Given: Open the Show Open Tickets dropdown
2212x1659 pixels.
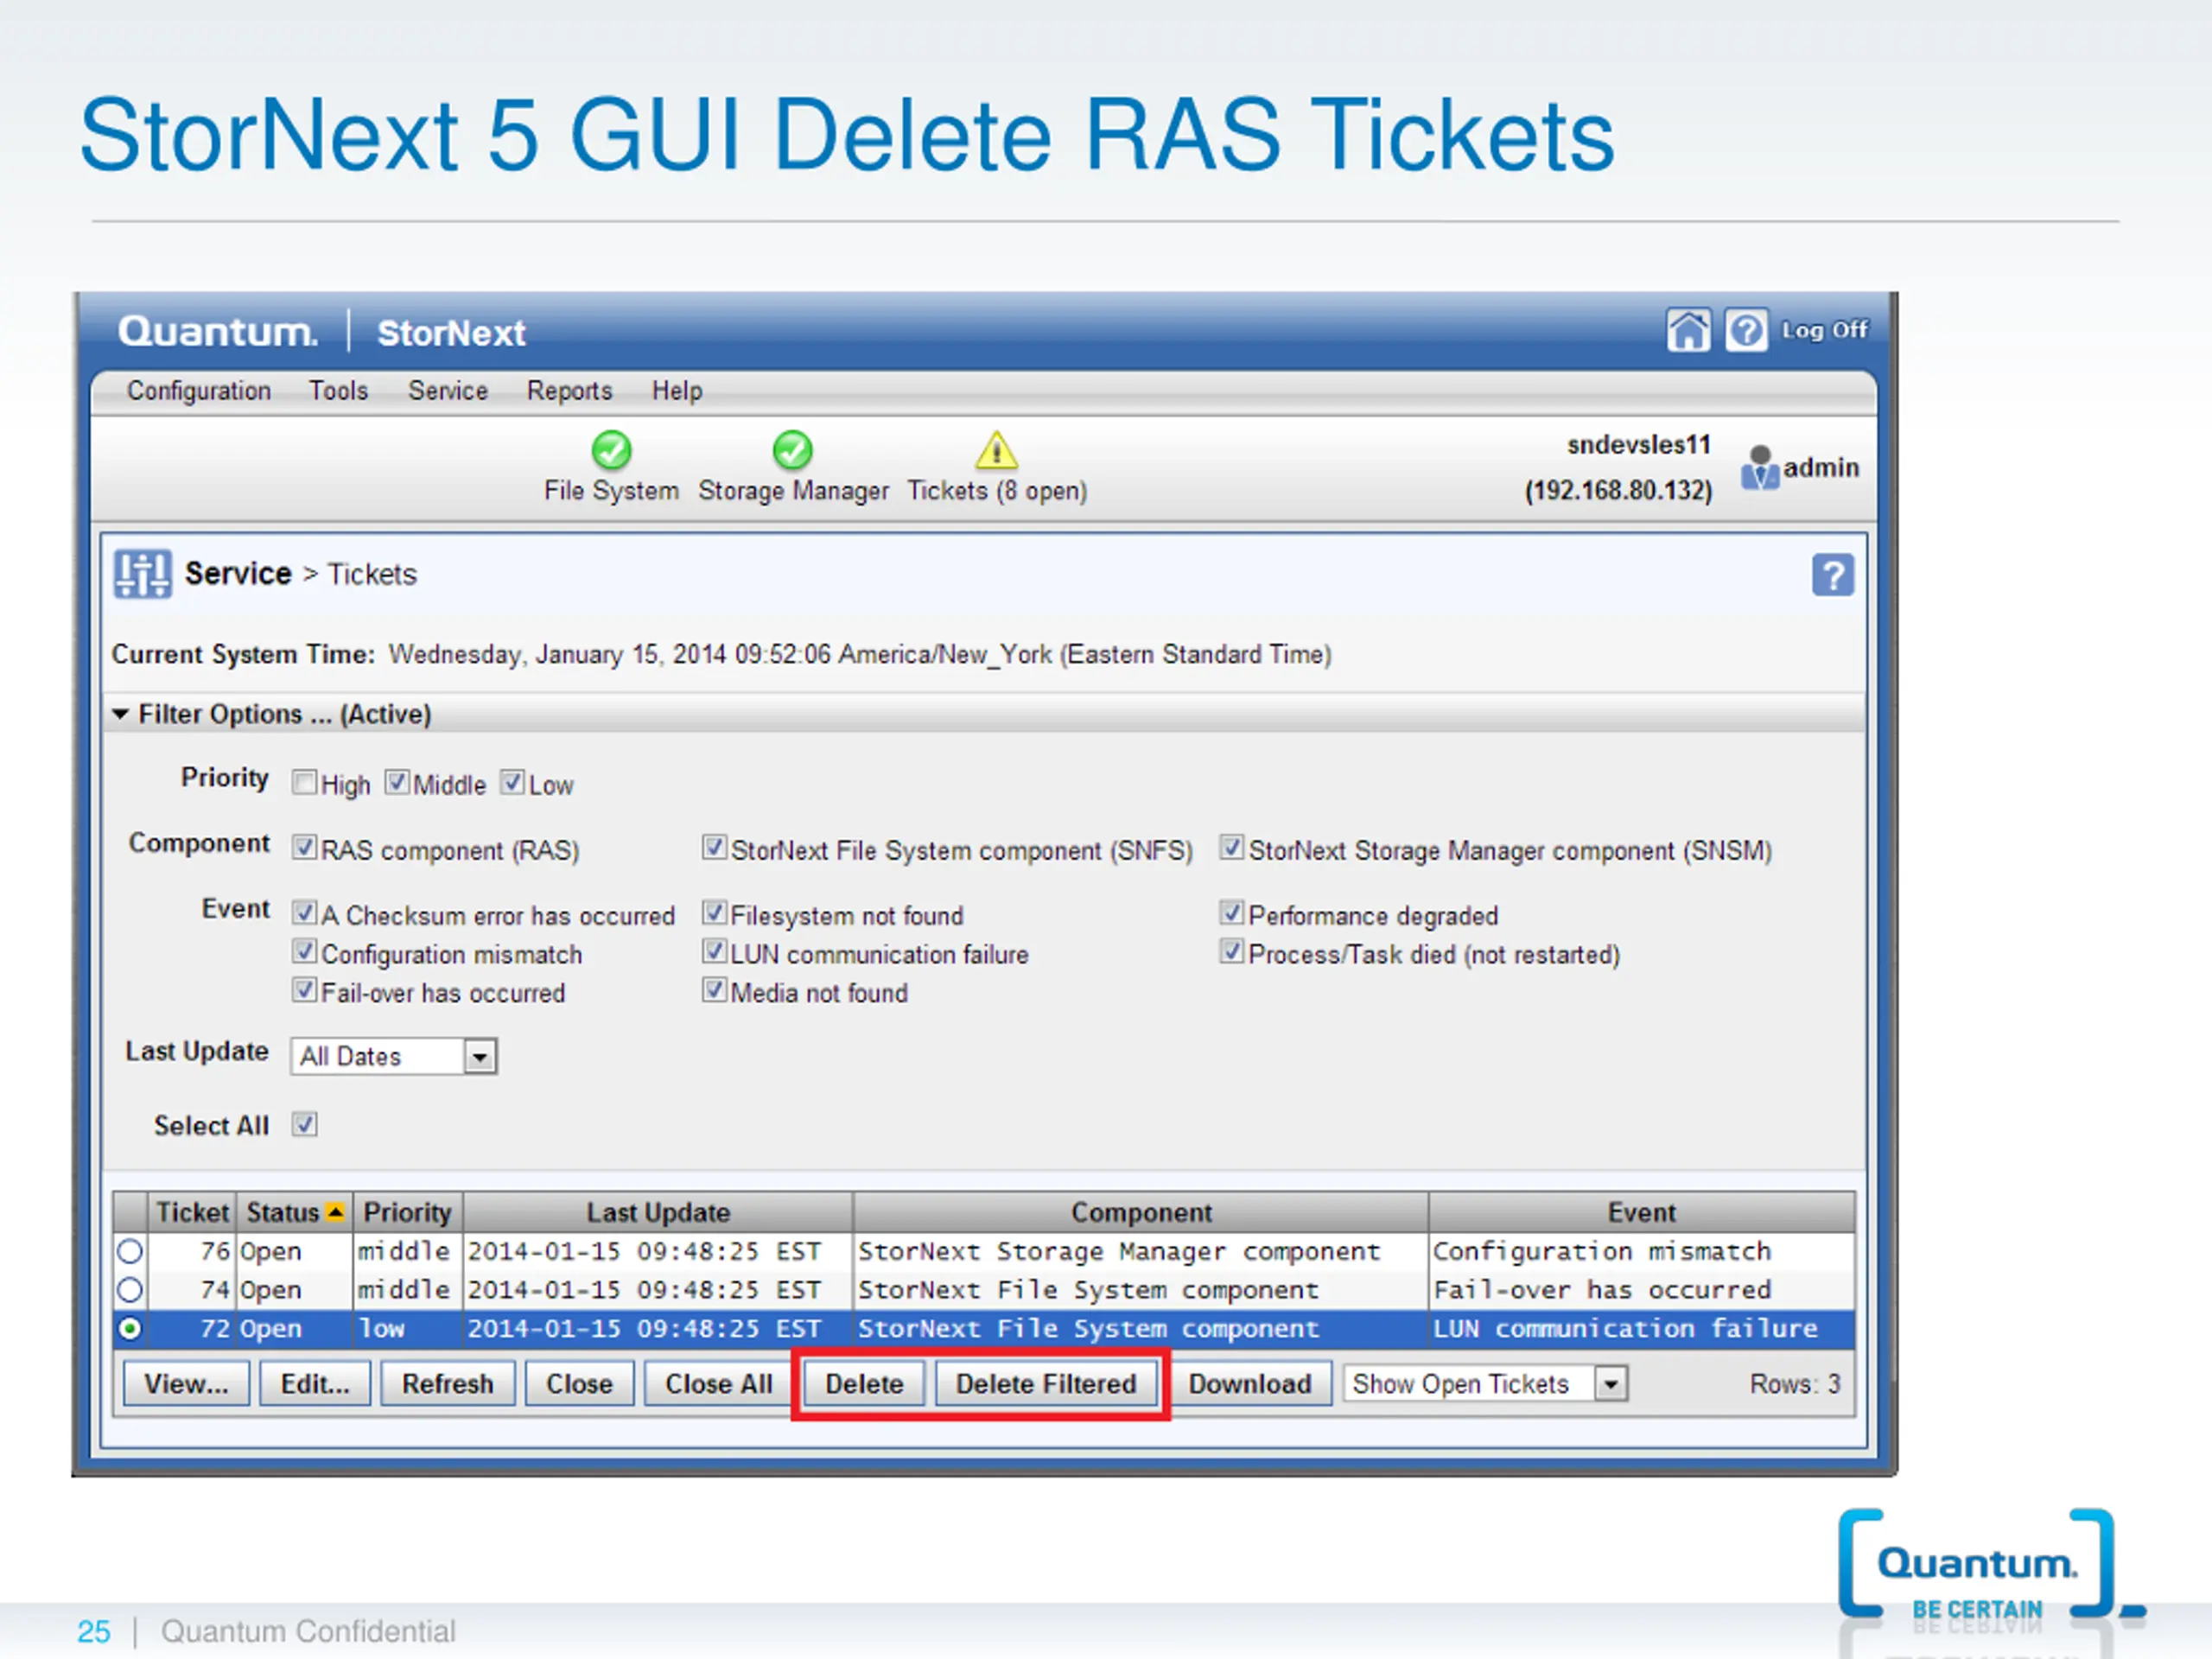Looking at the screenshot, I should point(1485,1384).
